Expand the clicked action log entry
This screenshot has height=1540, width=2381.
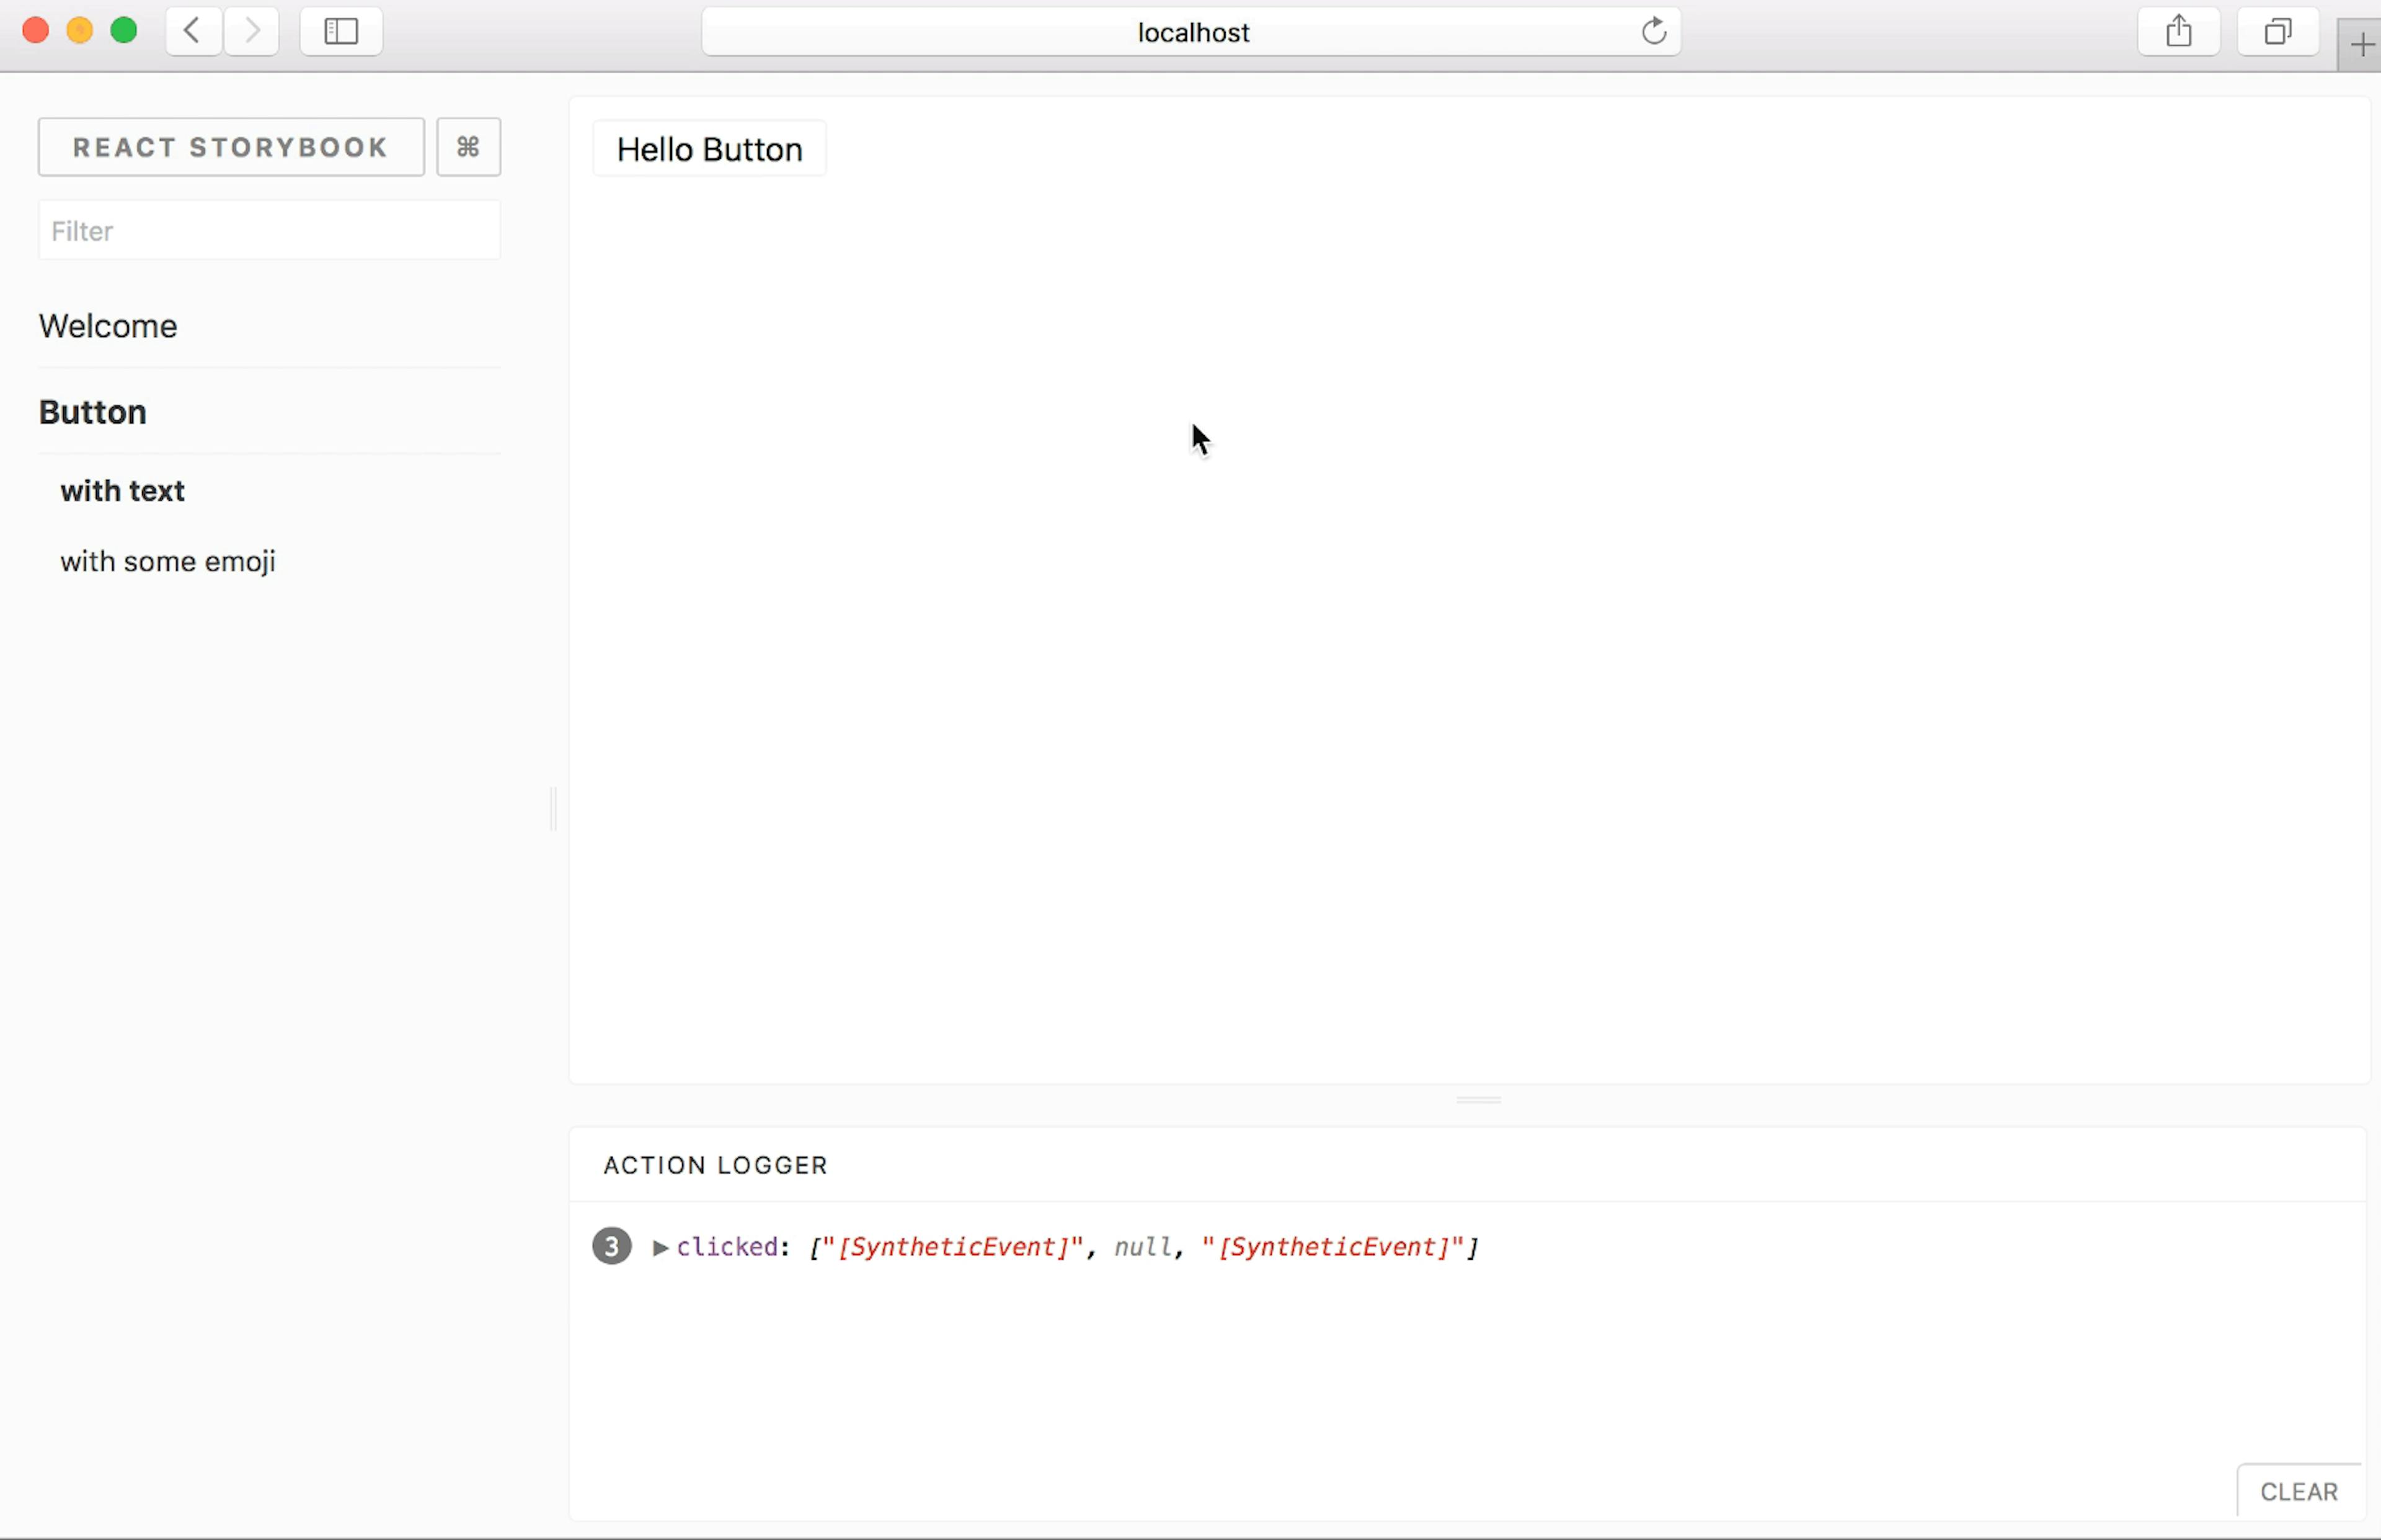tap(660, 1247)
